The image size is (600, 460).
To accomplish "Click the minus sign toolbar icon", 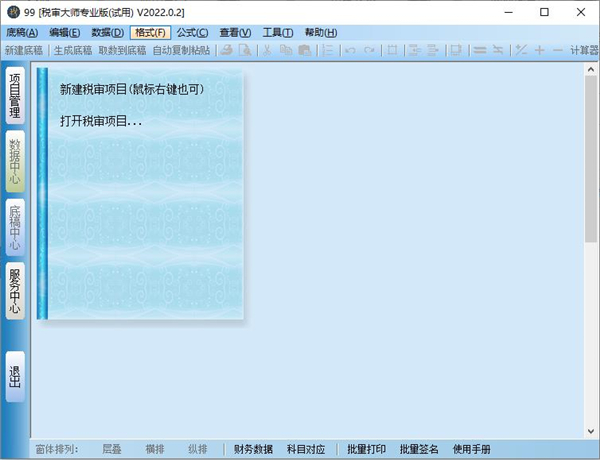I will point(558,50).
